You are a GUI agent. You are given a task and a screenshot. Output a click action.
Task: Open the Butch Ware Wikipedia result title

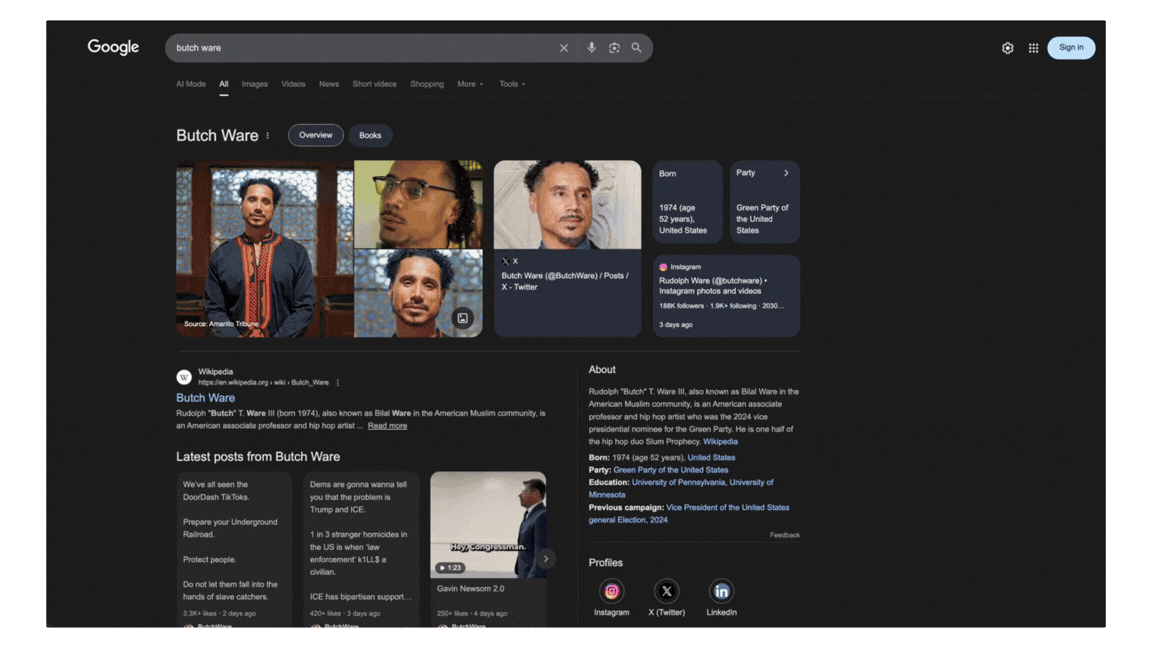tap(206, 398)
